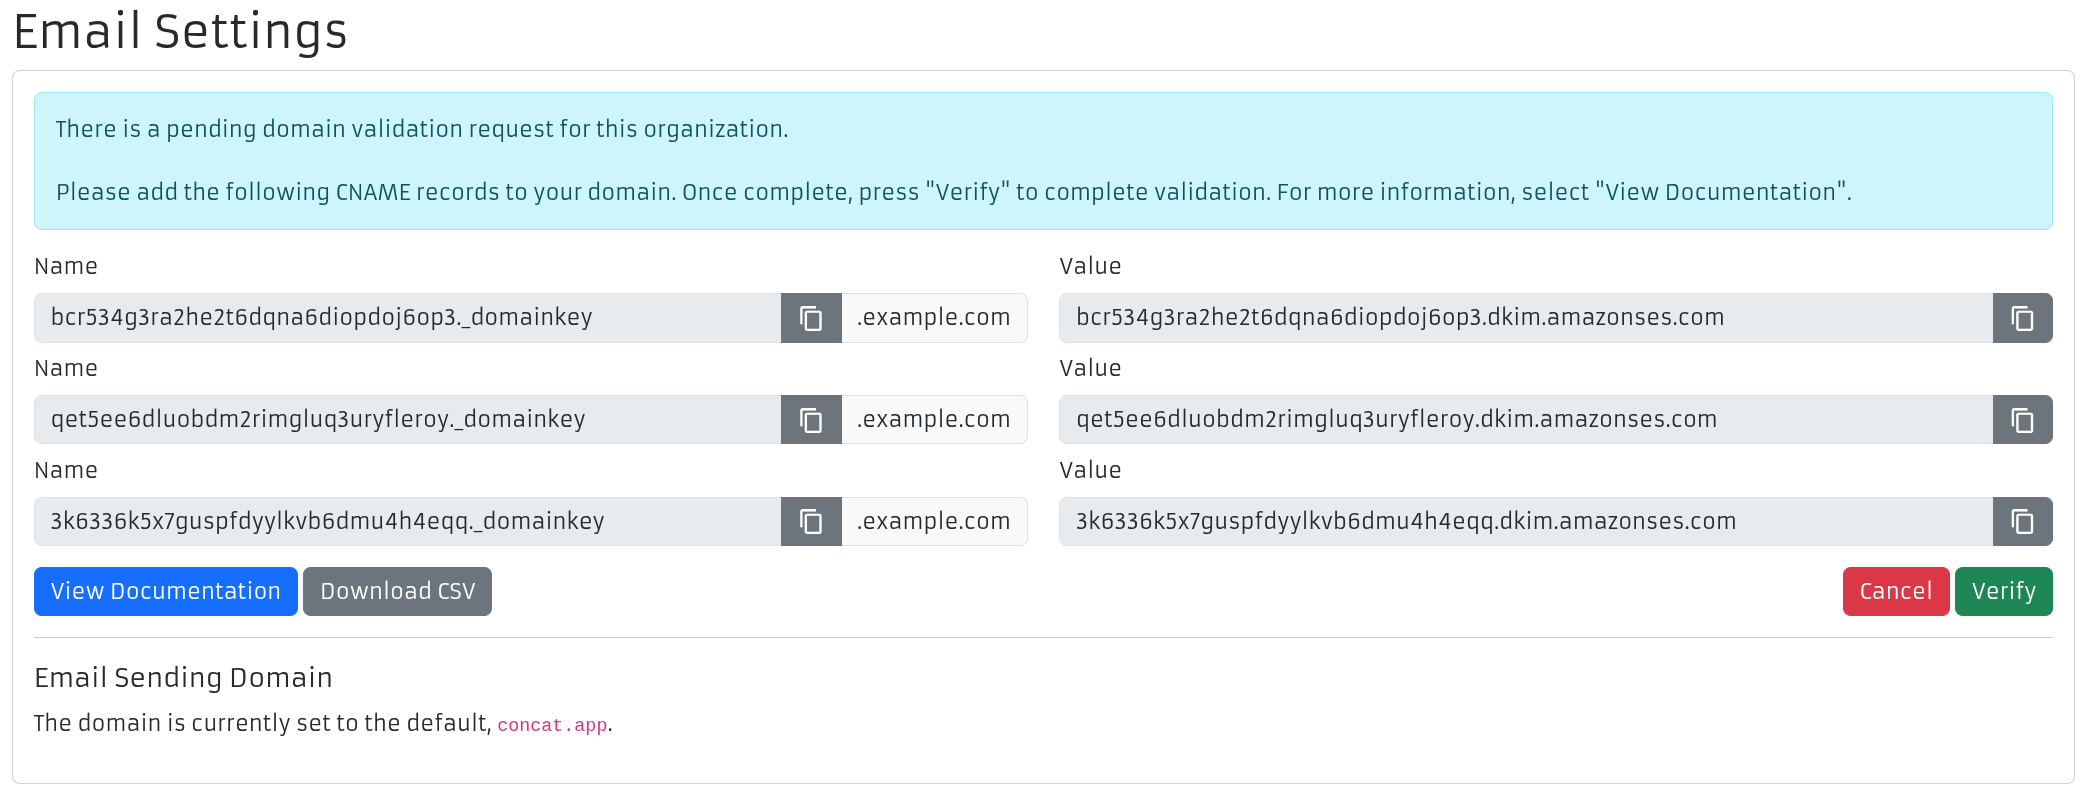The image size is (2085, 796).
Task: Click the Email Sending Domain heading
Action: click(x=183, y=678)
